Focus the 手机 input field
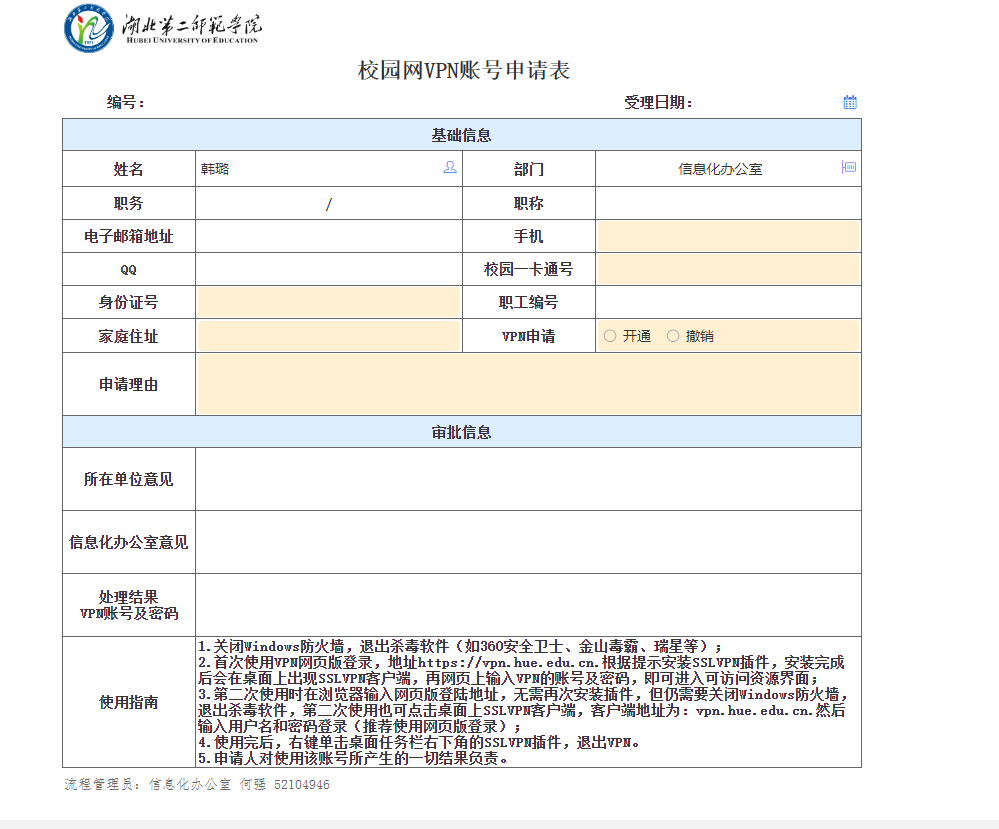999x829 pixels. pos(727,237)
